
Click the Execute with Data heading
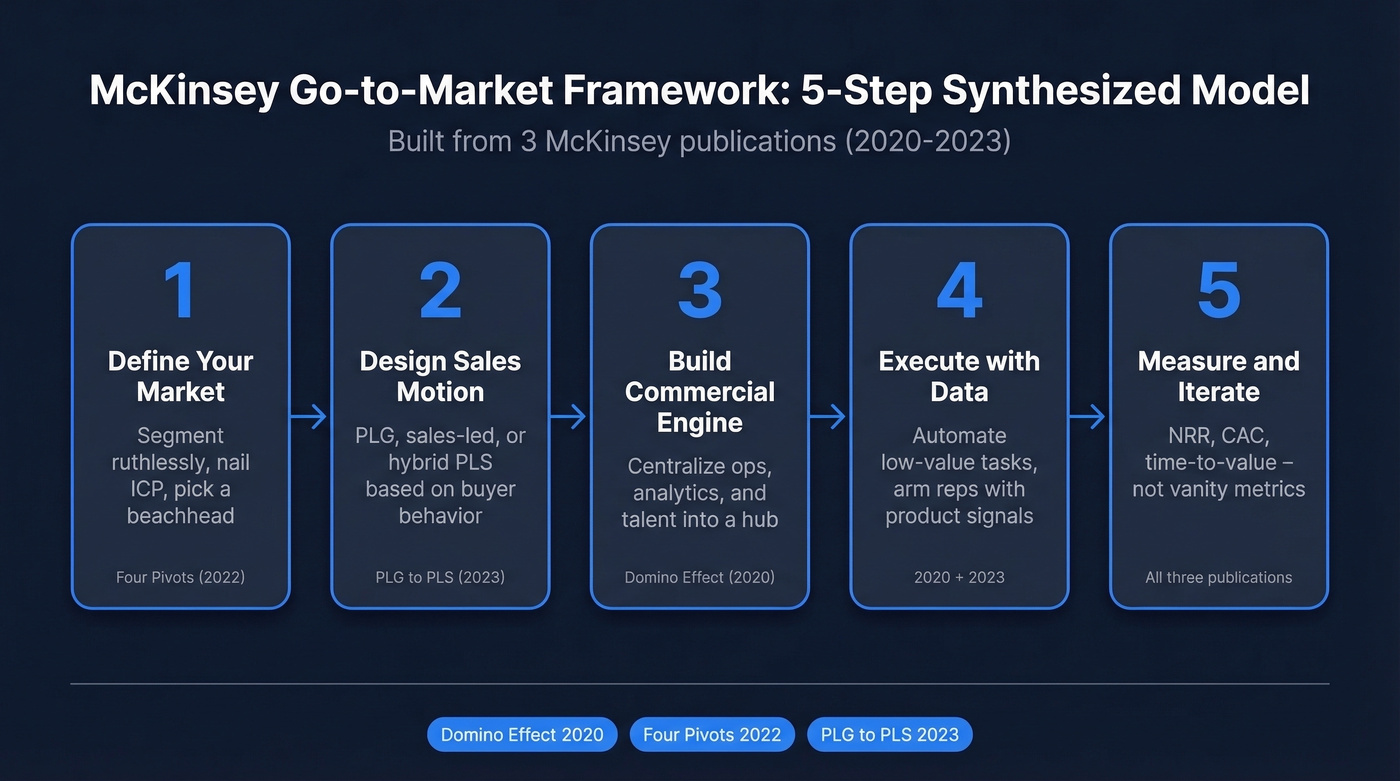click(958, 376)
